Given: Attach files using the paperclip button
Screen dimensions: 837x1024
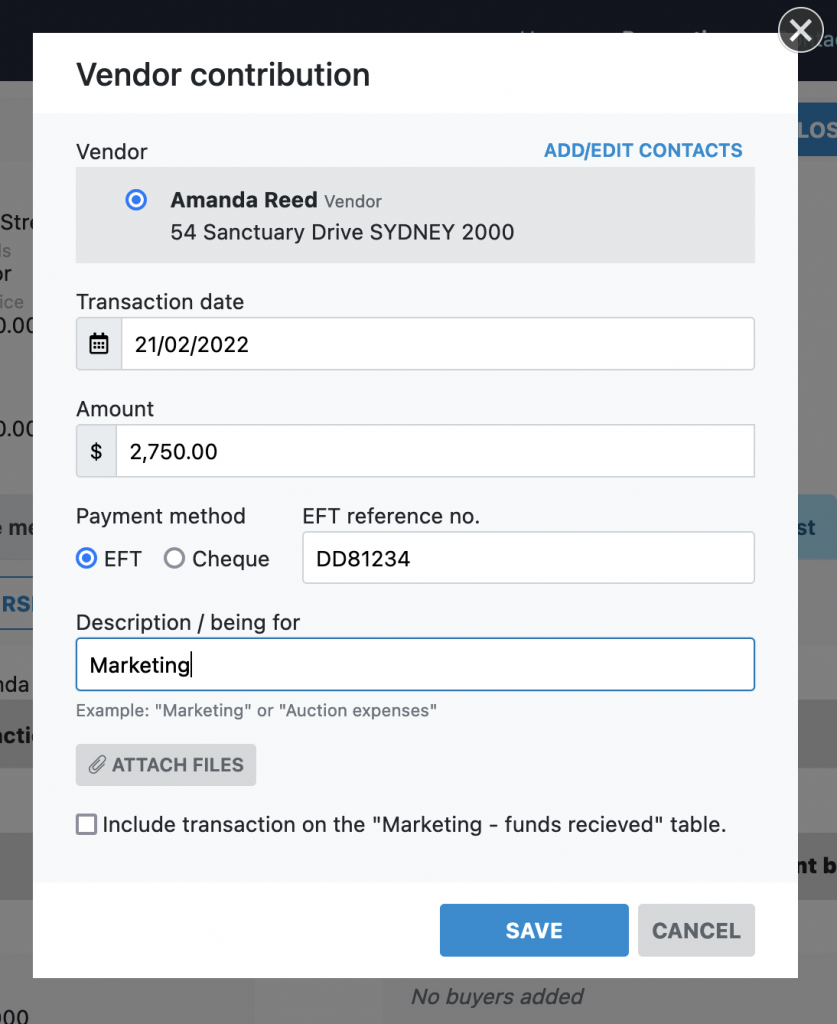Looking at the screenshot, I should pos(166,765).
